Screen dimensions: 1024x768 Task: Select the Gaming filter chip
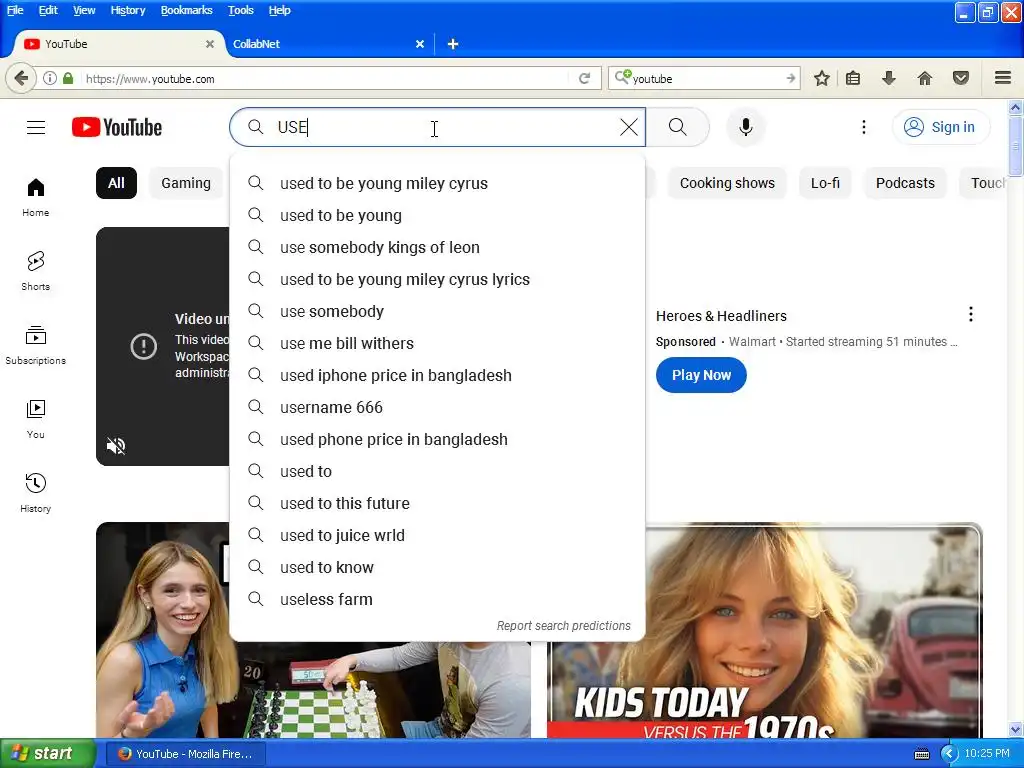pos(186,183)
